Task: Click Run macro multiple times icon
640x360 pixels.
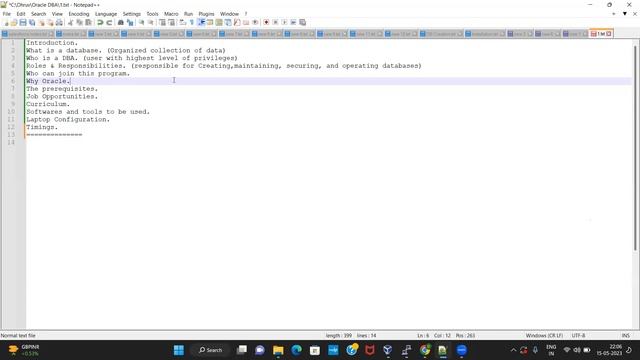Action: pyautogui.click(x=293, y=22)
